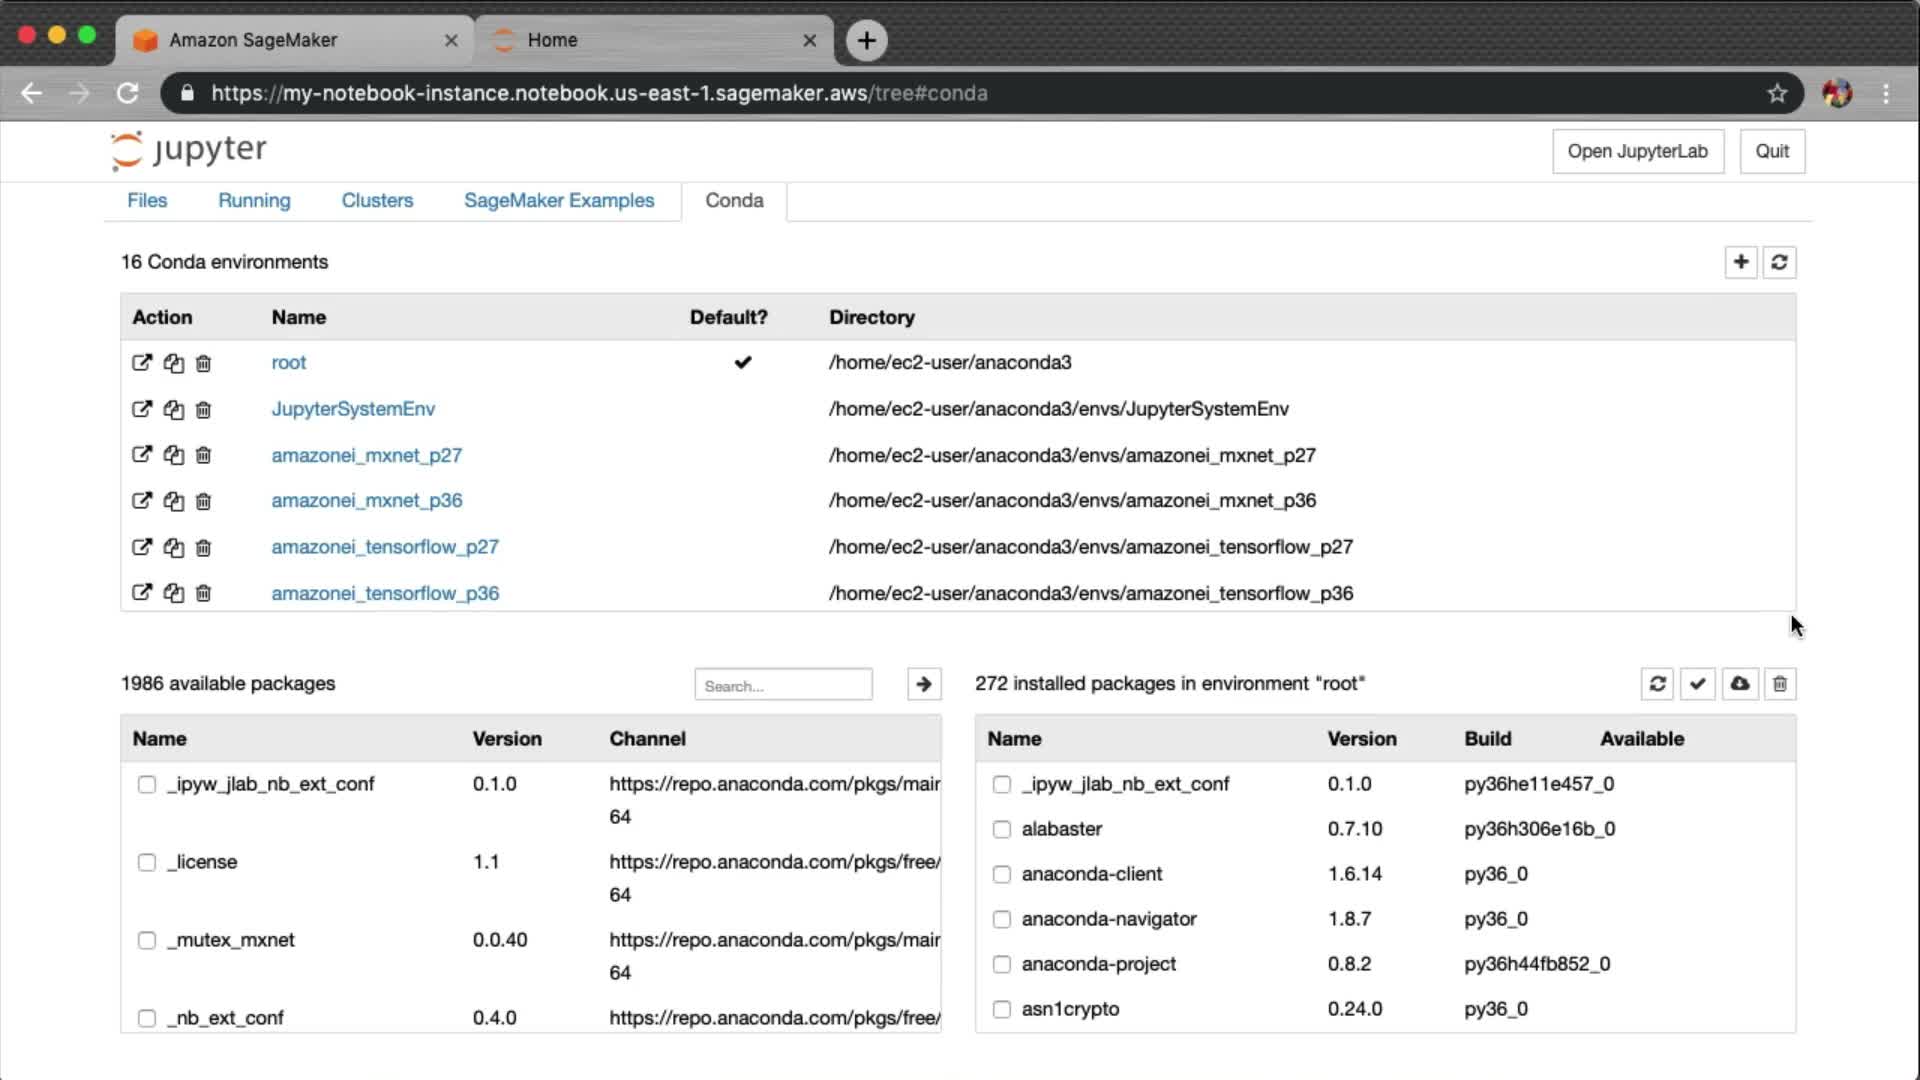Open the Running tab
This screenshot has width=1920, height=1080.
tap(254, 200)
